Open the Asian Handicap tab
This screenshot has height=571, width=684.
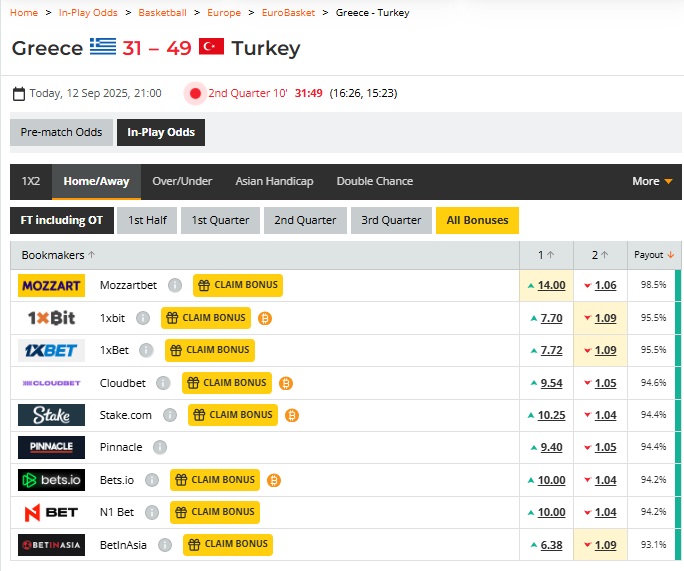274,181
